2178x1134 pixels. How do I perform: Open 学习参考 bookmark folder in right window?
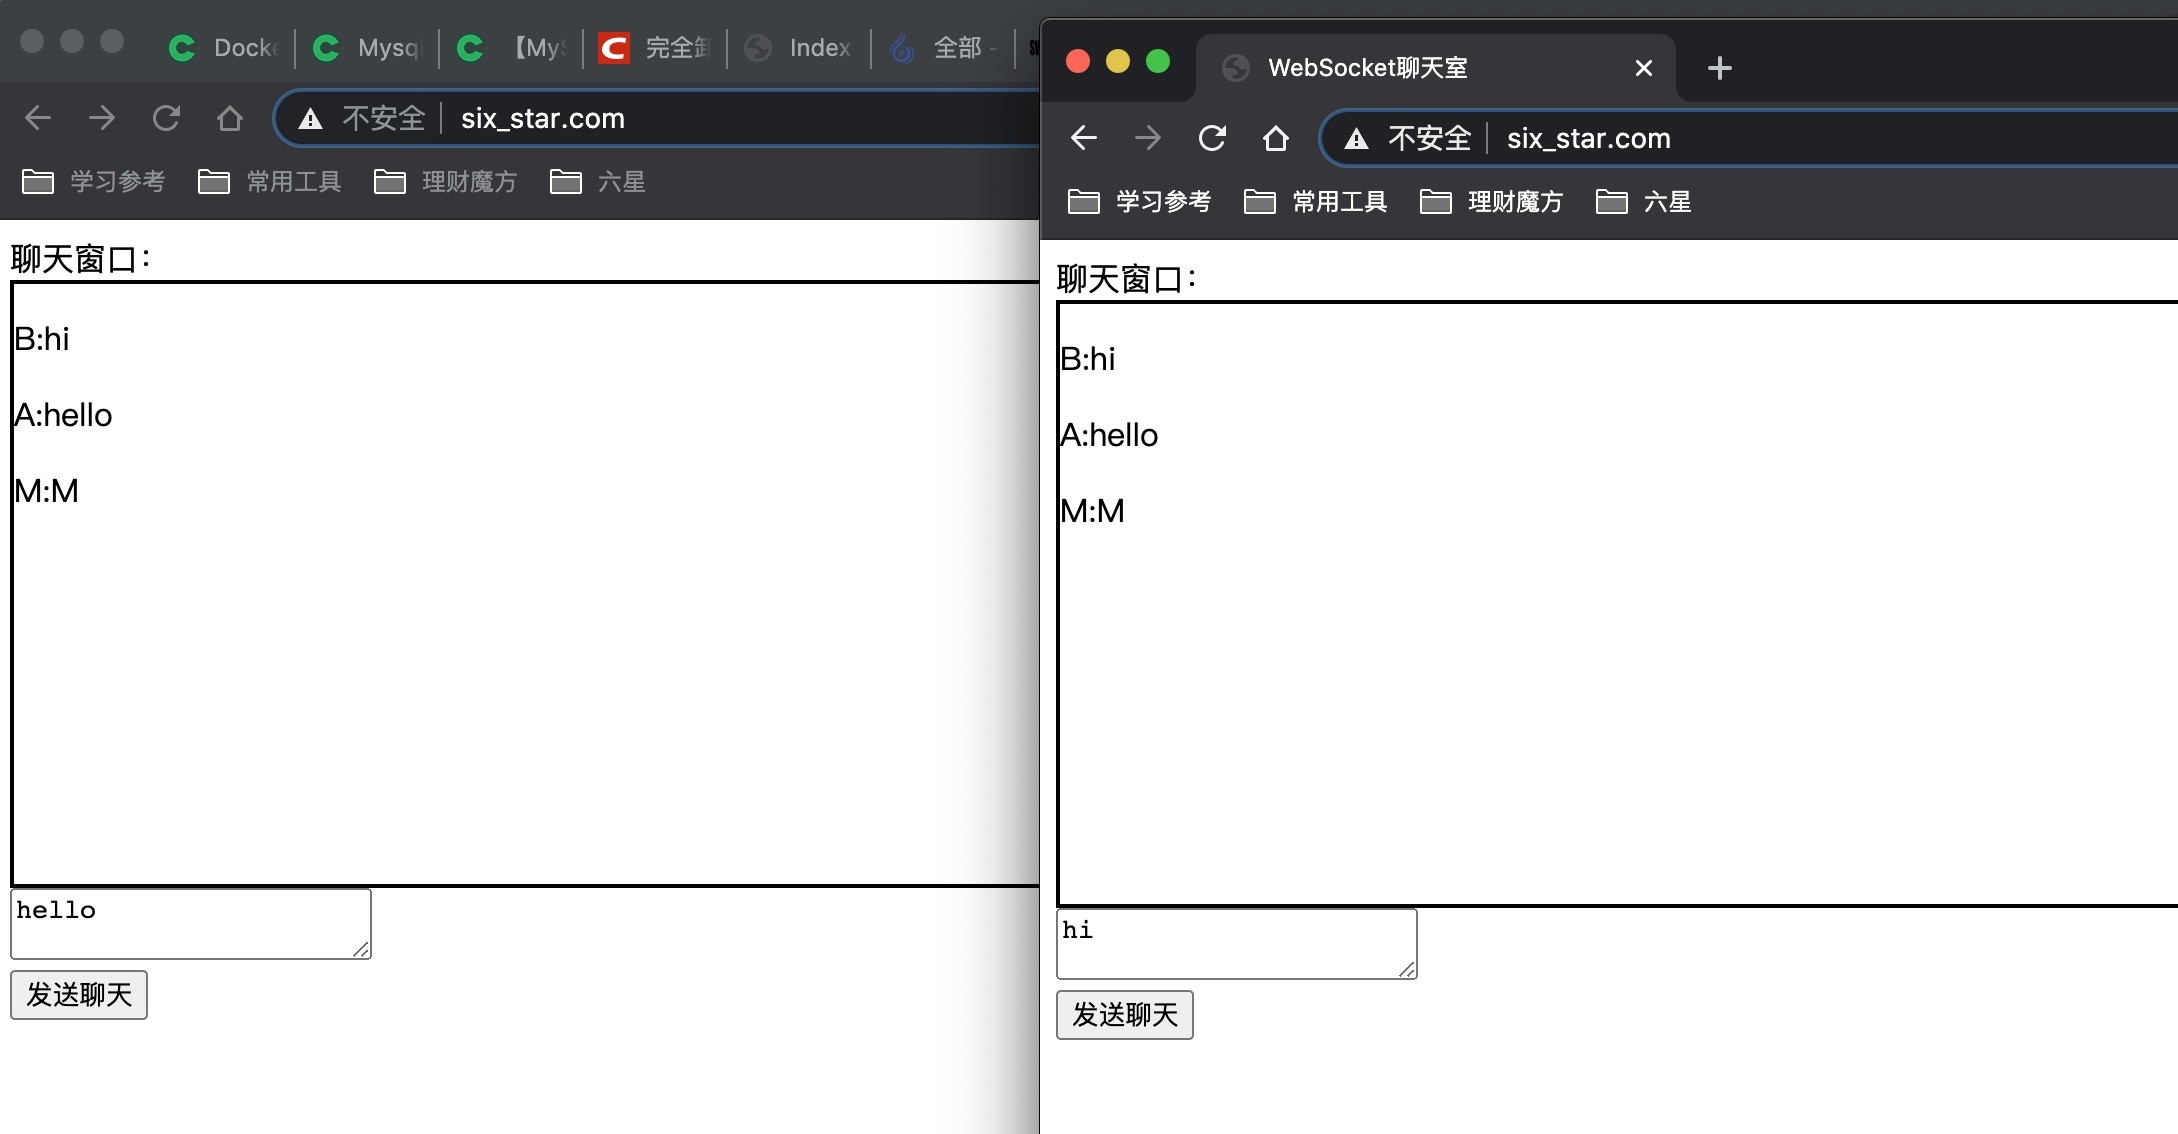(x=1140, y=202)
